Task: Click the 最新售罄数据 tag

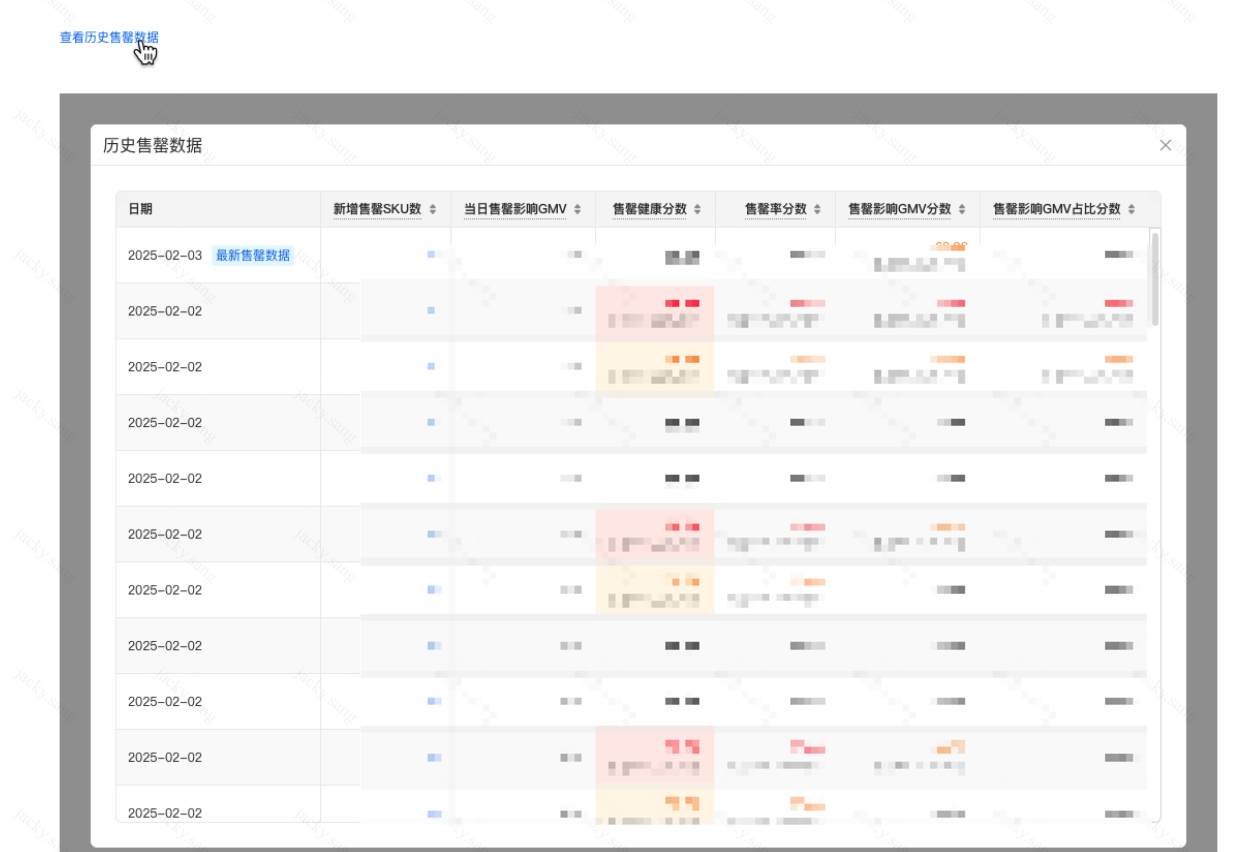Action: (x=253, y=255)
